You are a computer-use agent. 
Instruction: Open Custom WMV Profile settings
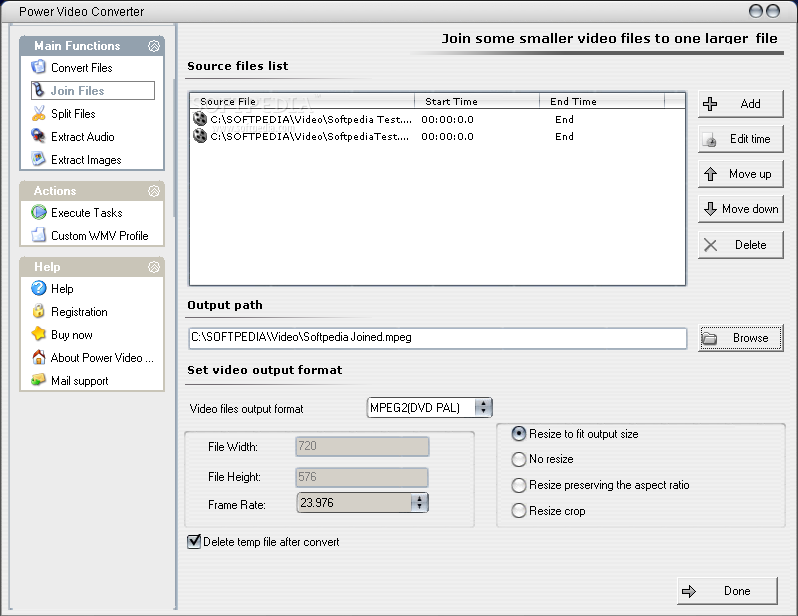(x=100, y=236)
